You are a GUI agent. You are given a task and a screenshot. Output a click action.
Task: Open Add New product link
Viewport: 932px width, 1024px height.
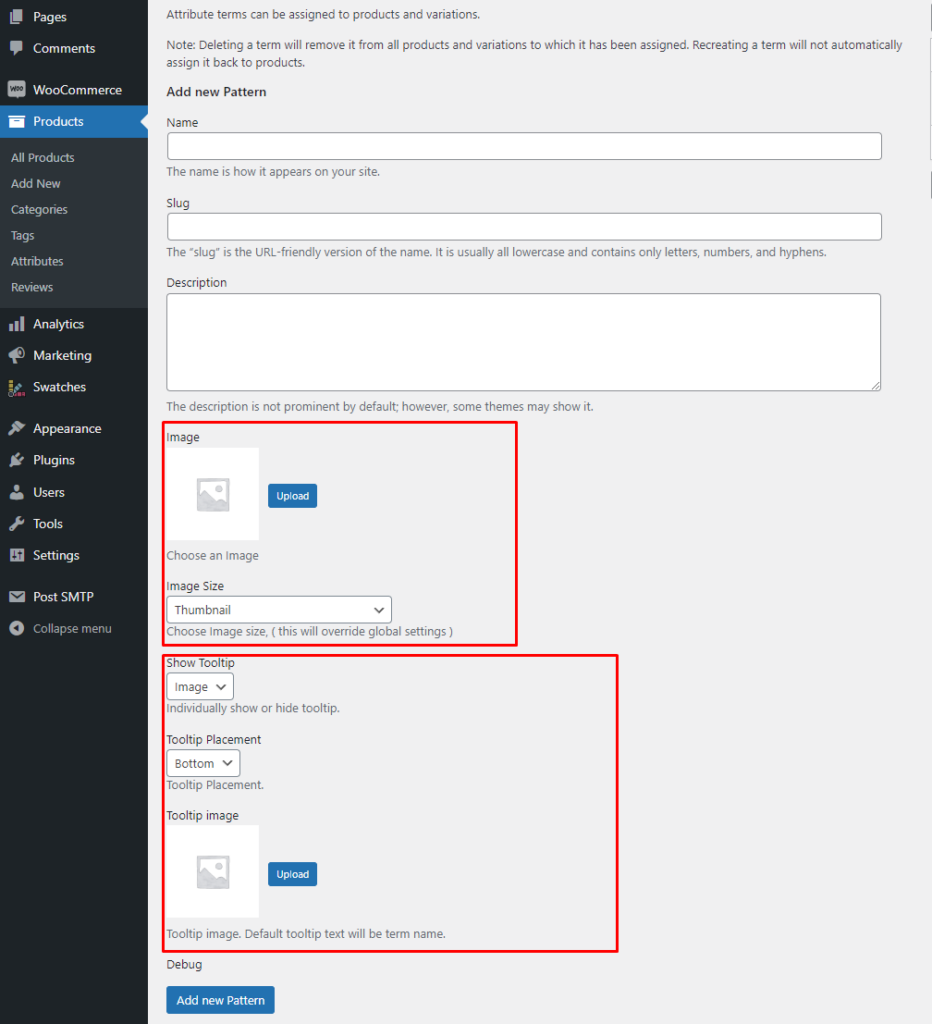35,184
